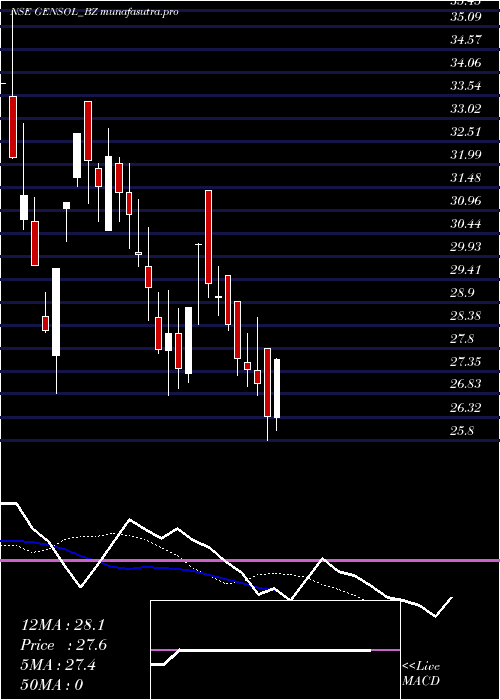The image size is (500, 700).
Task: Click the 30.96 price axis label
Action: [466, 201]
